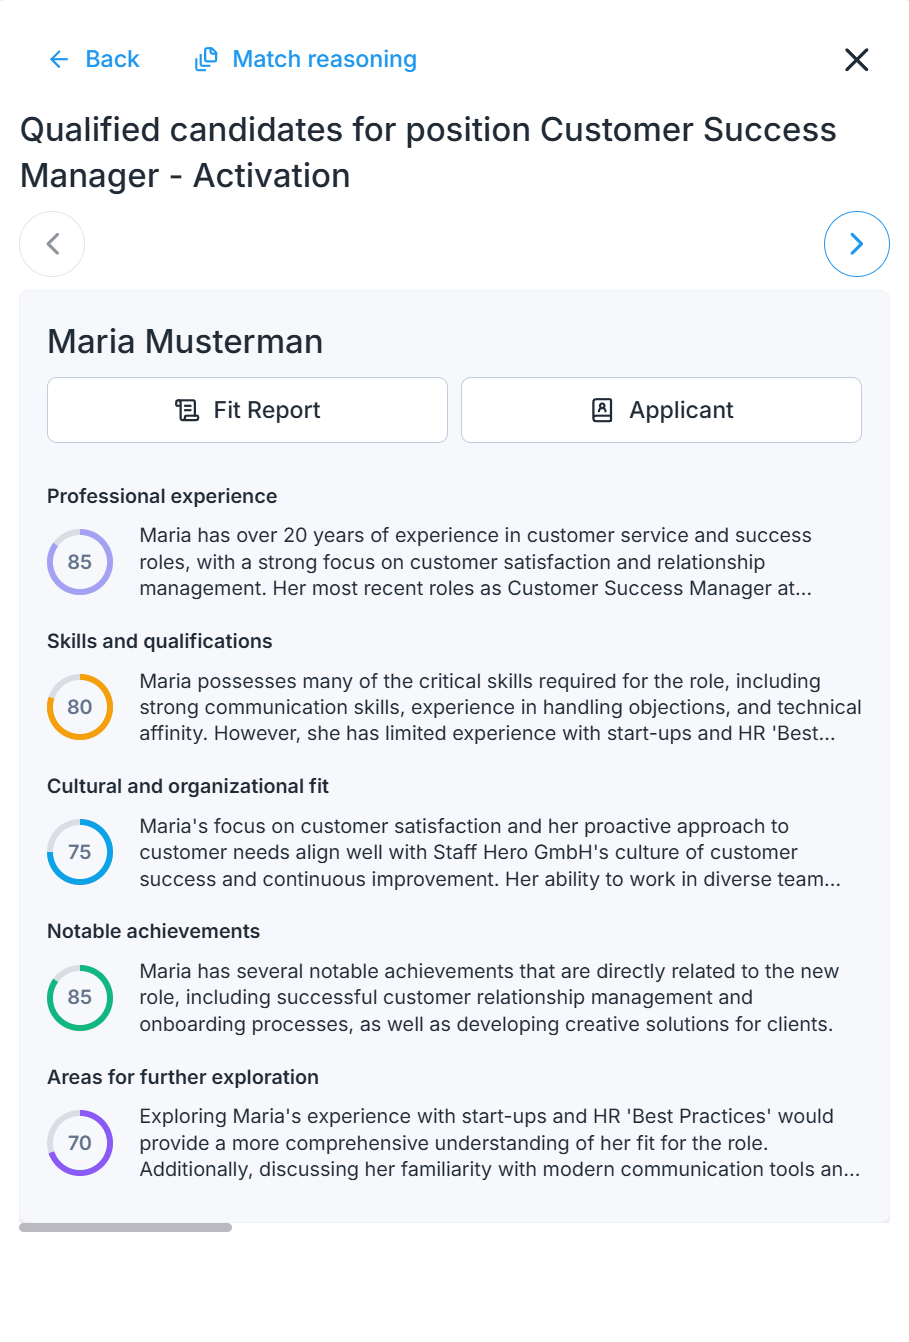Close the qualified candidates panel
This screenshot has width=909, height=1342.
[x=857, y=60]
